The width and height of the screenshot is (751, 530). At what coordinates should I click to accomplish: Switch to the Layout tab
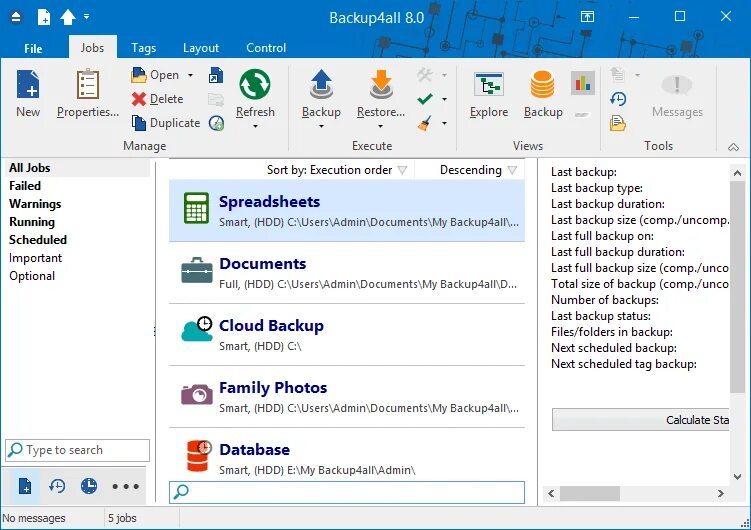(201, 48)
